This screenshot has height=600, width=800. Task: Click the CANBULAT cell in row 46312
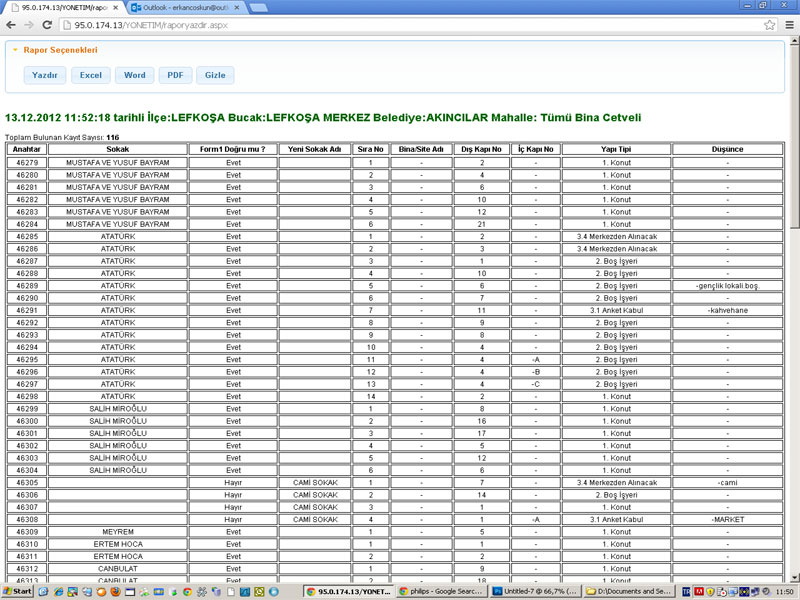pos(118,568)
